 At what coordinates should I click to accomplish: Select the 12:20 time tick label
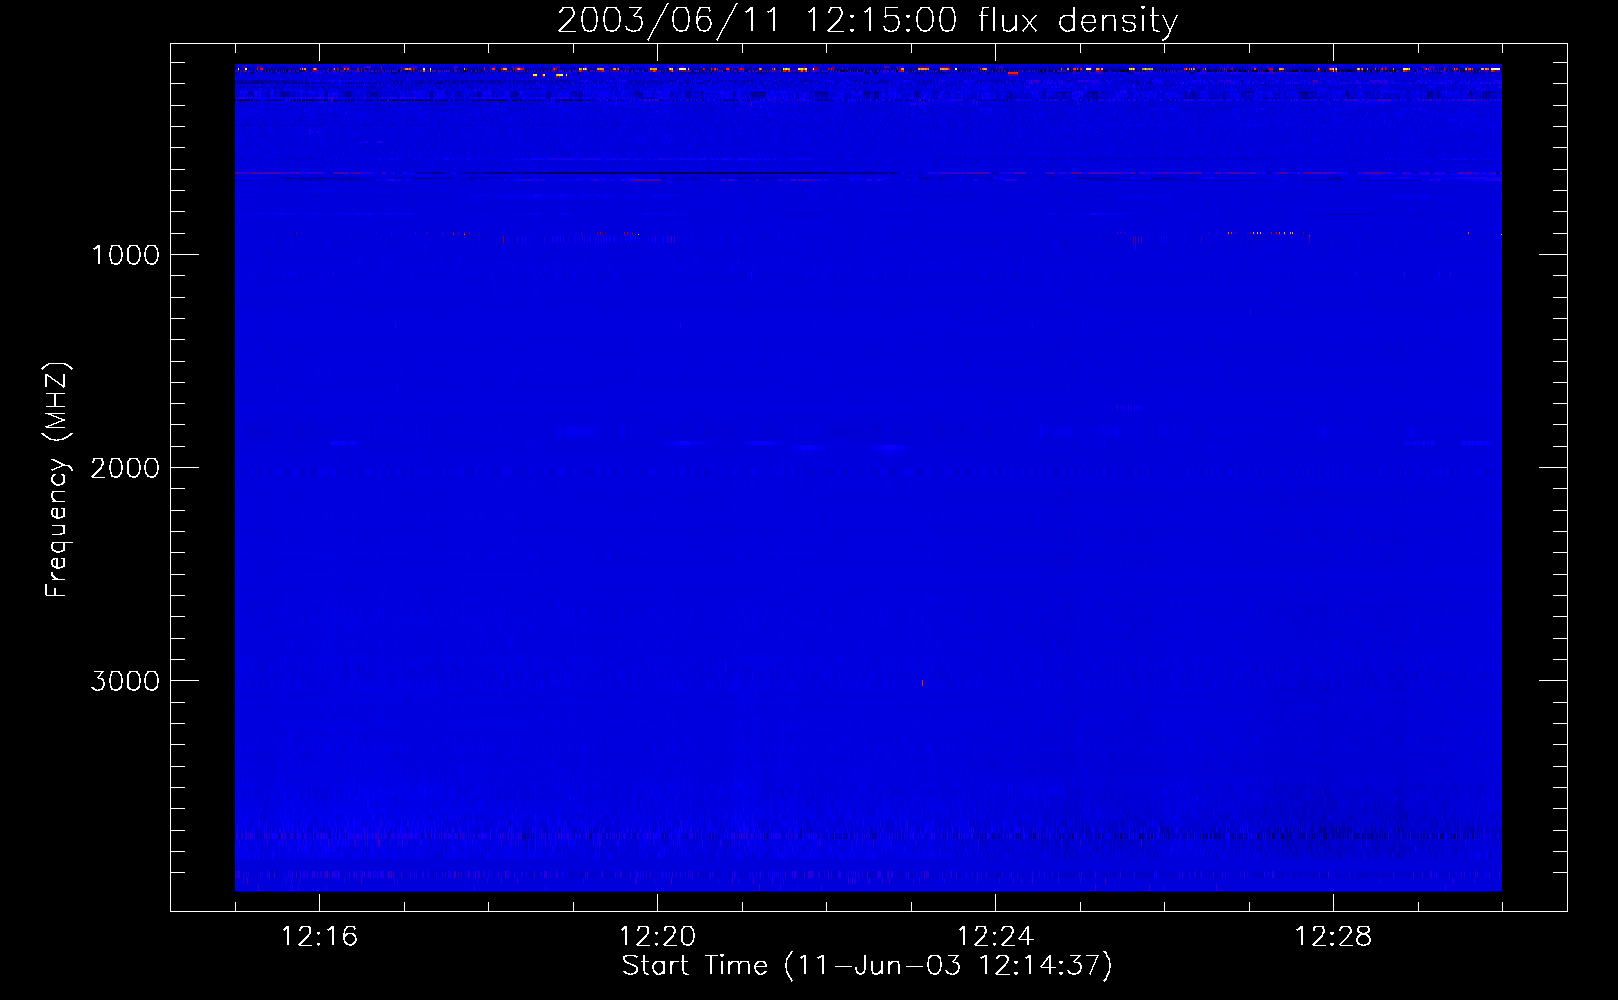pyautogui.click(x=657, y=937)
